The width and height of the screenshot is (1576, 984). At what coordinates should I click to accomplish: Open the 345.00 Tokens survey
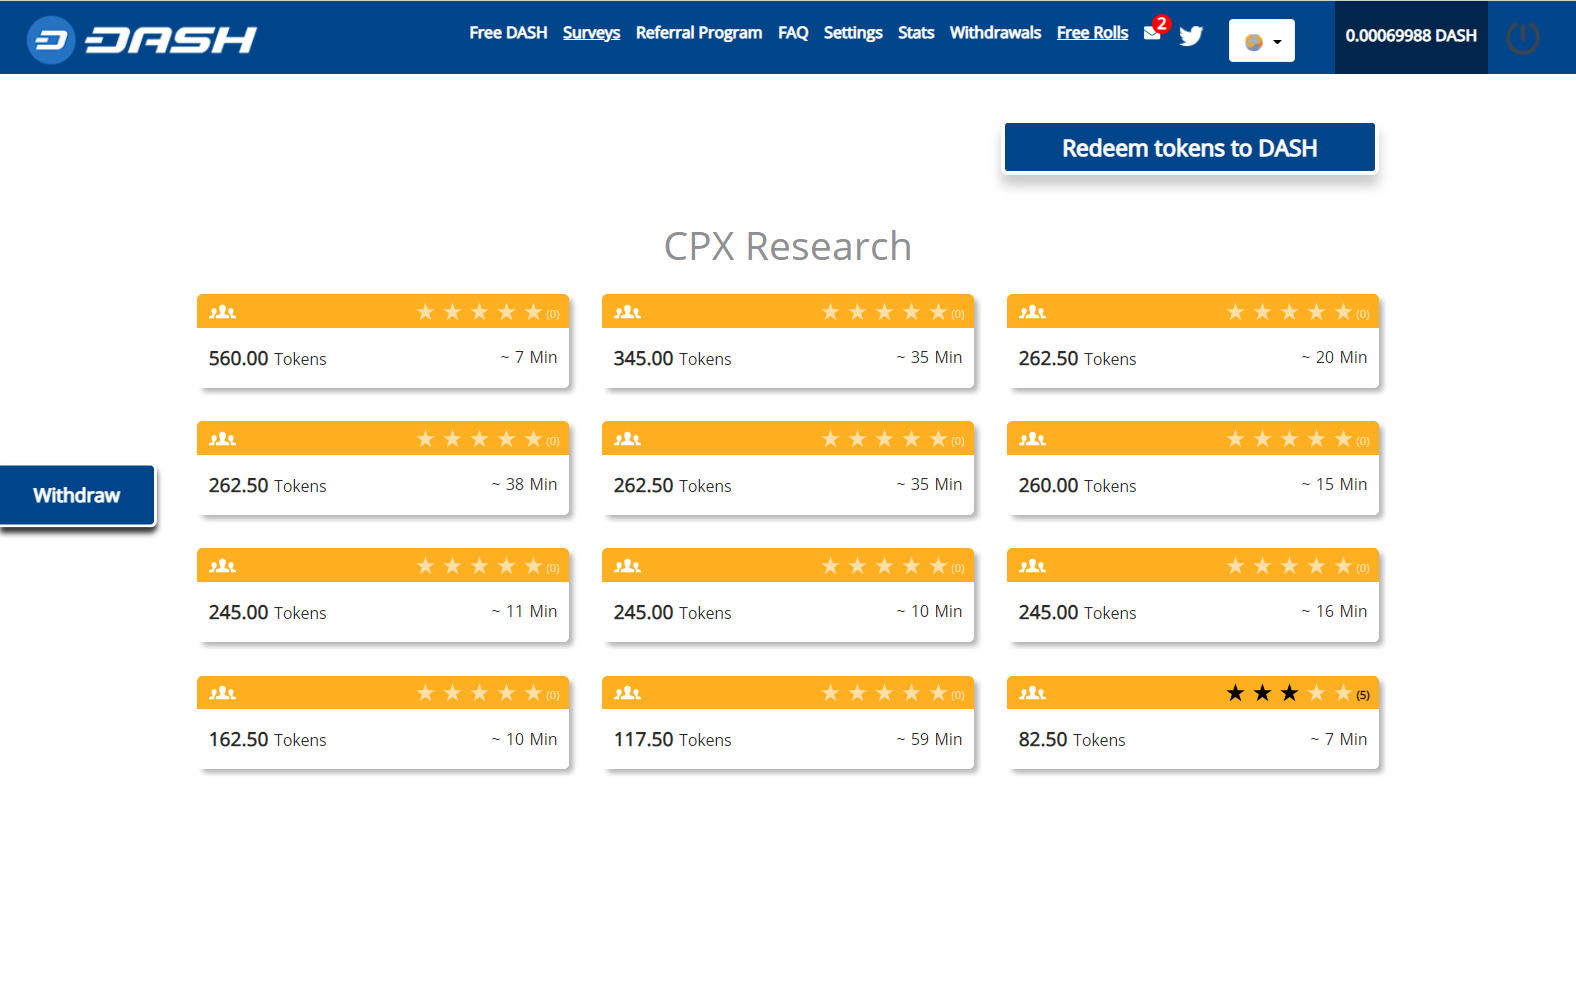pyautogui.click(x=788, y=341)
